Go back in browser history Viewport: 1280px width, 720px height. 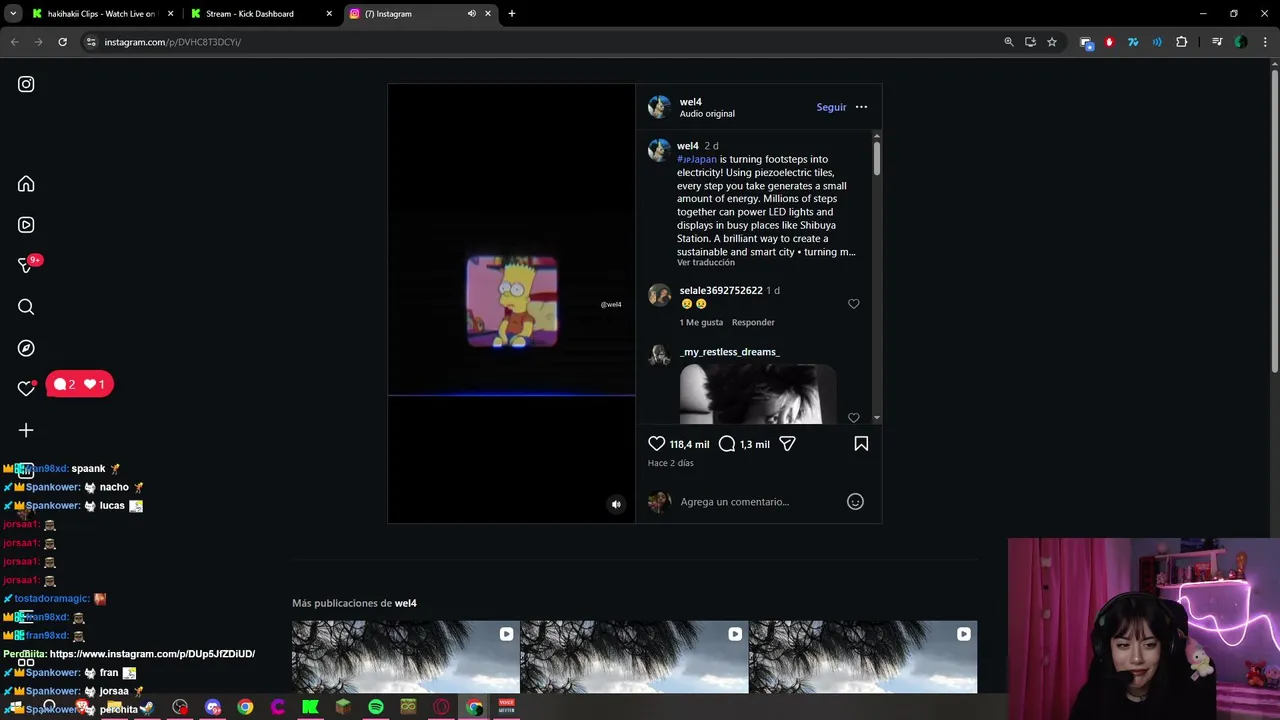14,42
